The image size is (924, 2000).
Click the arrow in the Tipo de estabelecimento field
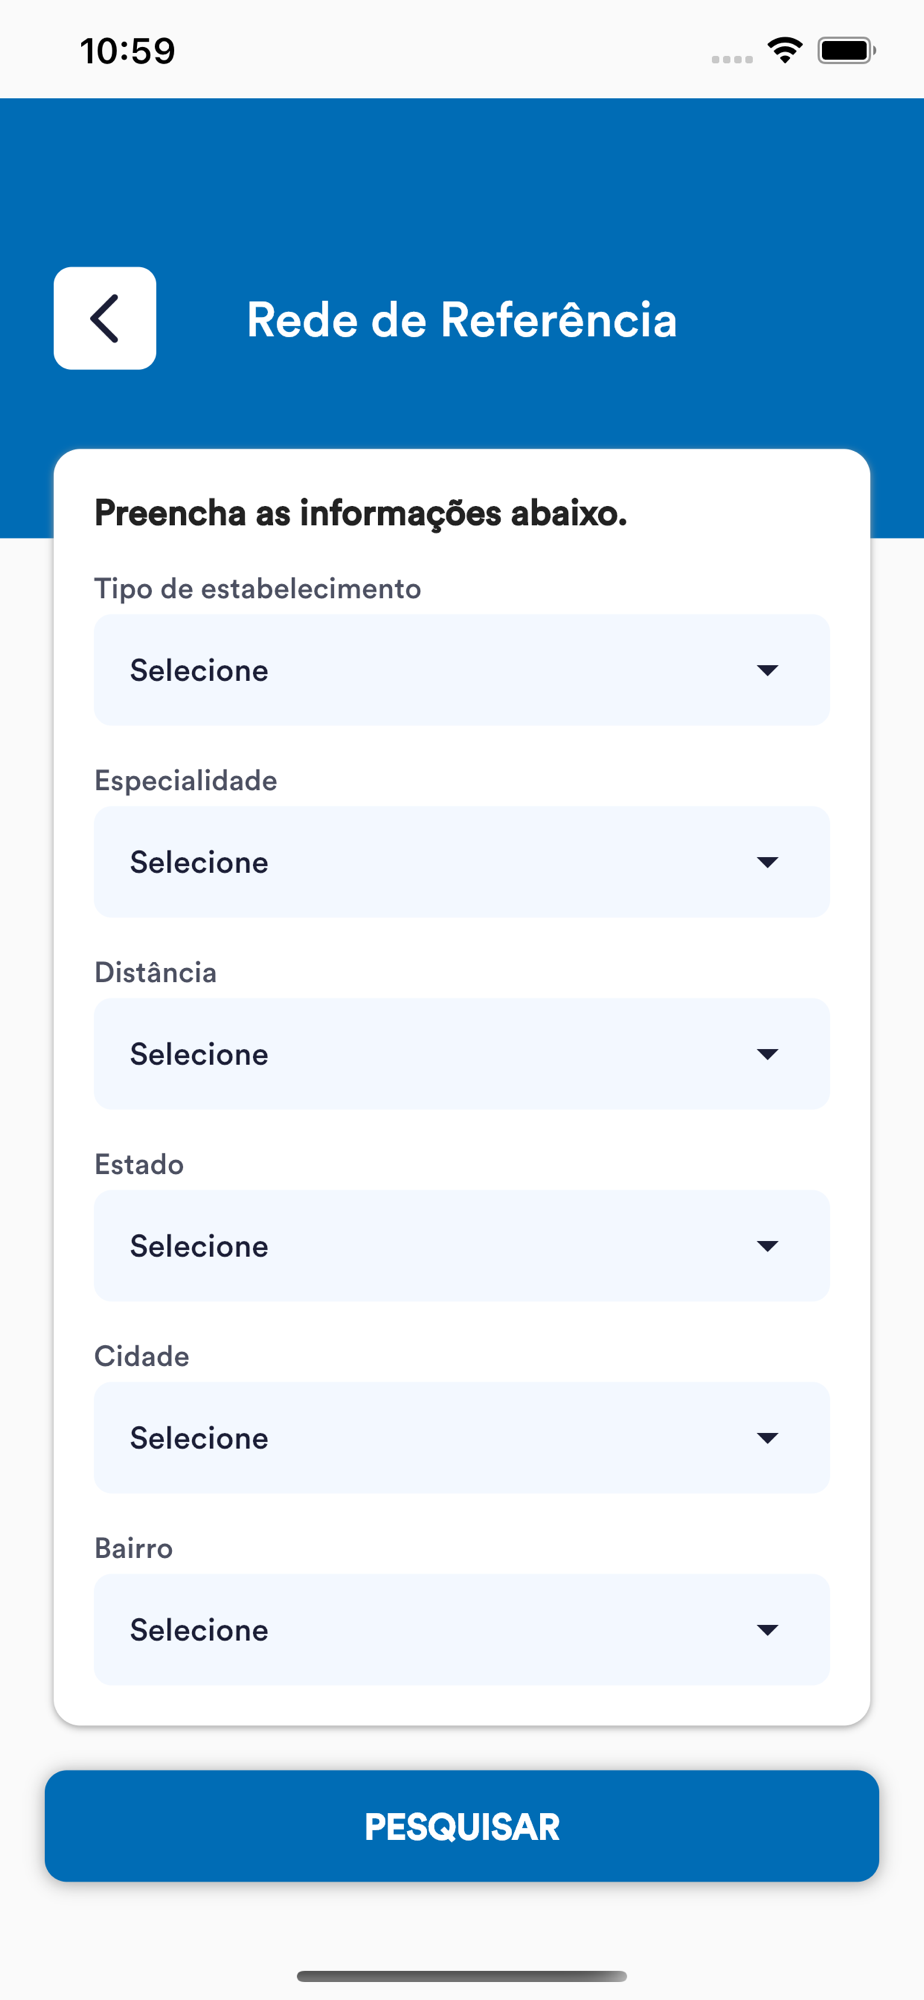coord(767,670)
